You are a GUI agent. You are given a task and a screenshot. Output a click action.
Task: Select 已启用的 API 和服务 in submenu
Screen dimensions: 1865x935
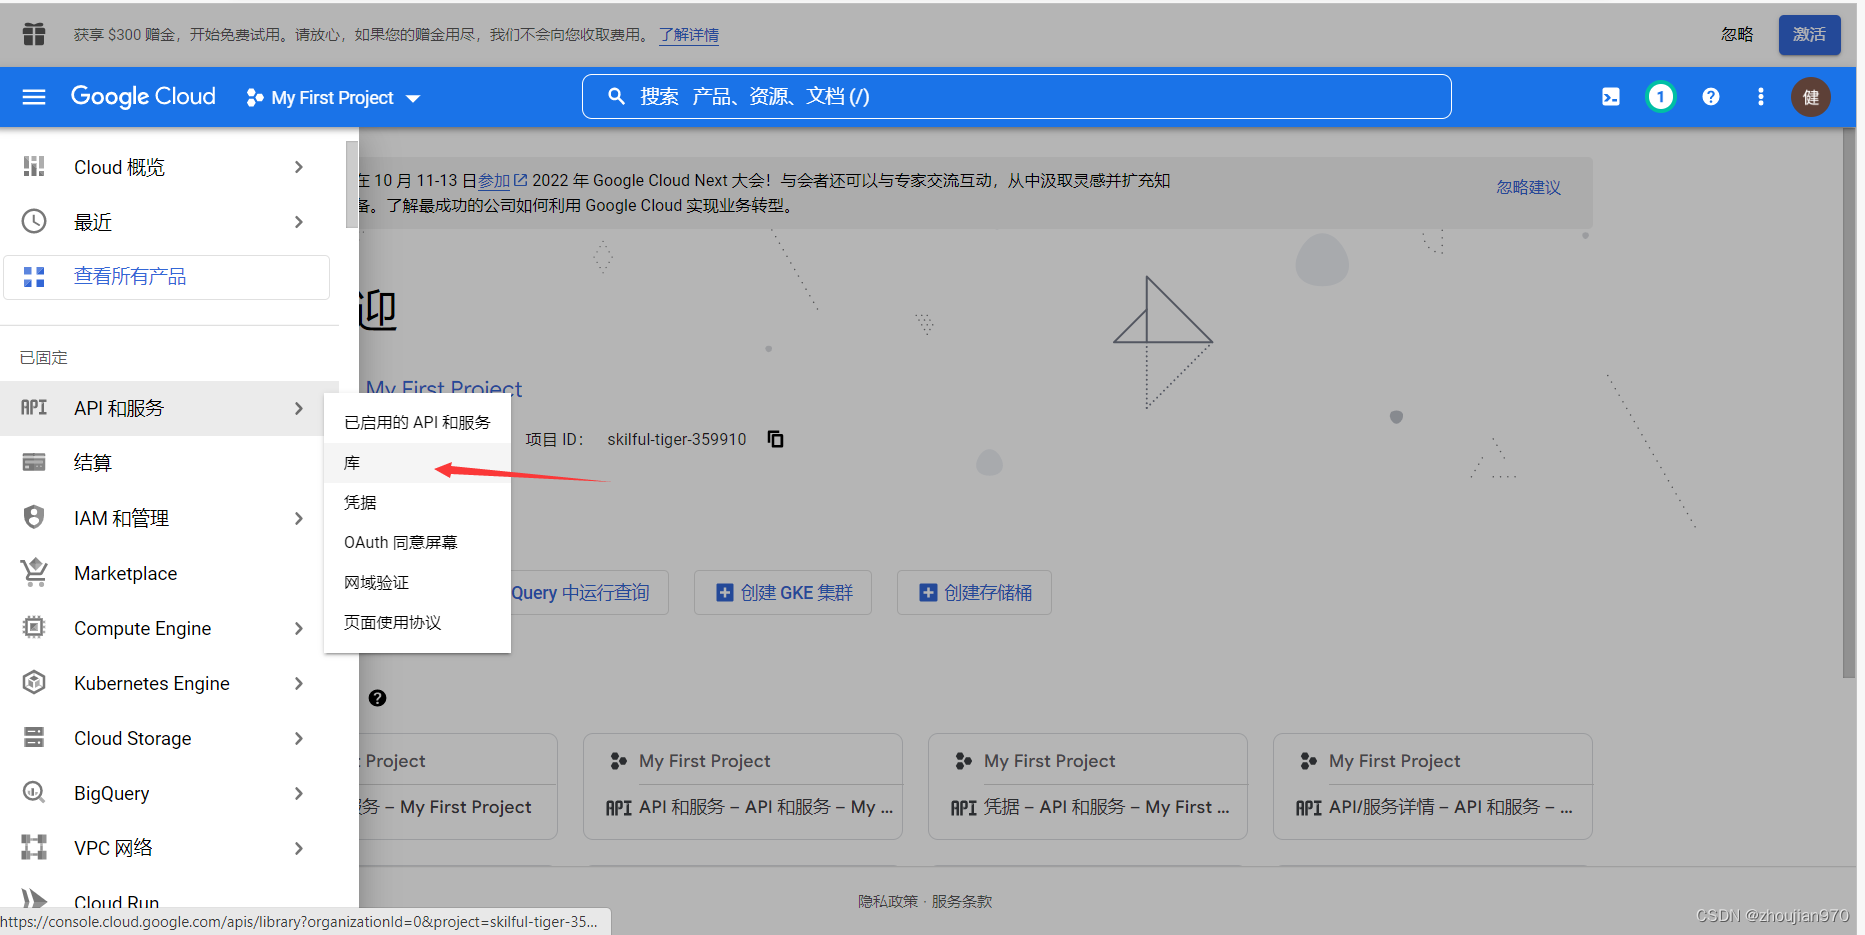tap(417, 422)
